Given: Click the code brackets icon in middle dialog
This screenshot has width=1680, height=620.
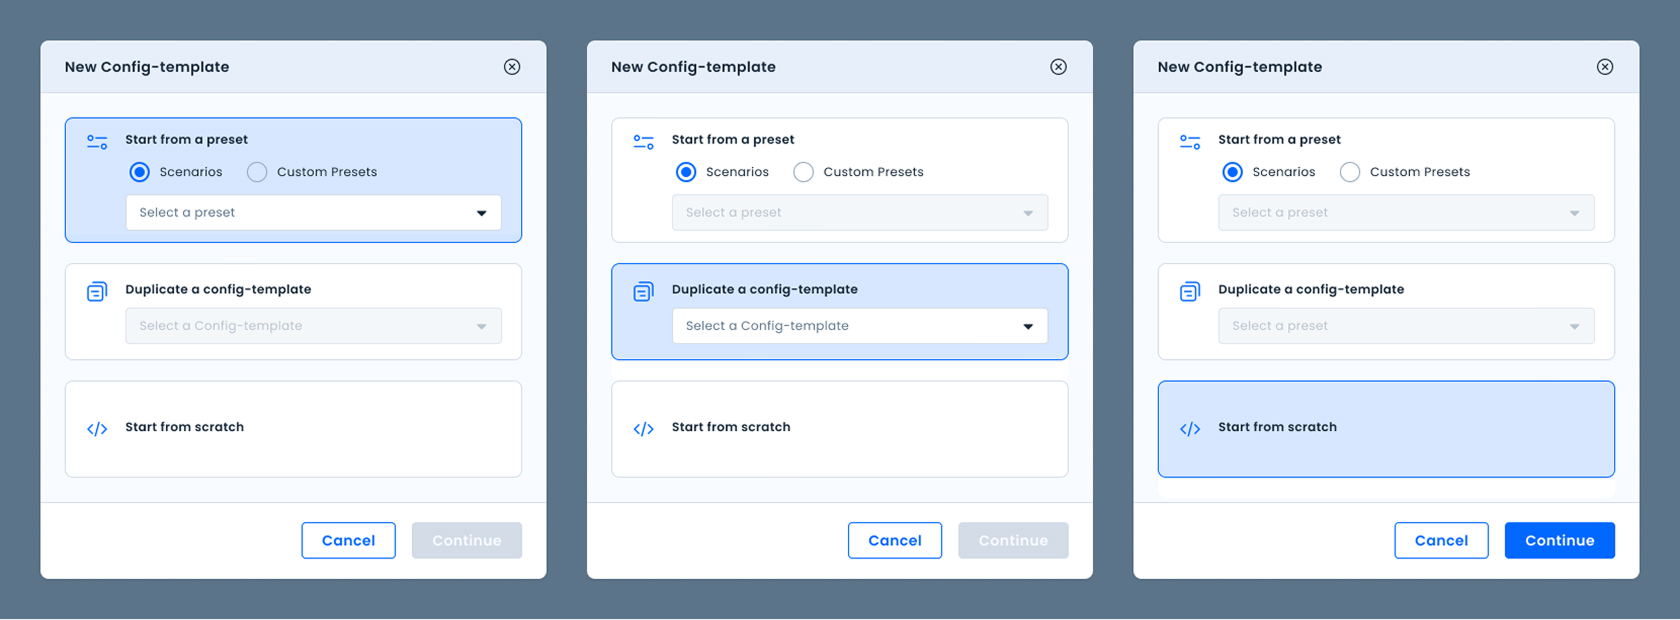Looking at the screenshot, I should pos(643,429).
